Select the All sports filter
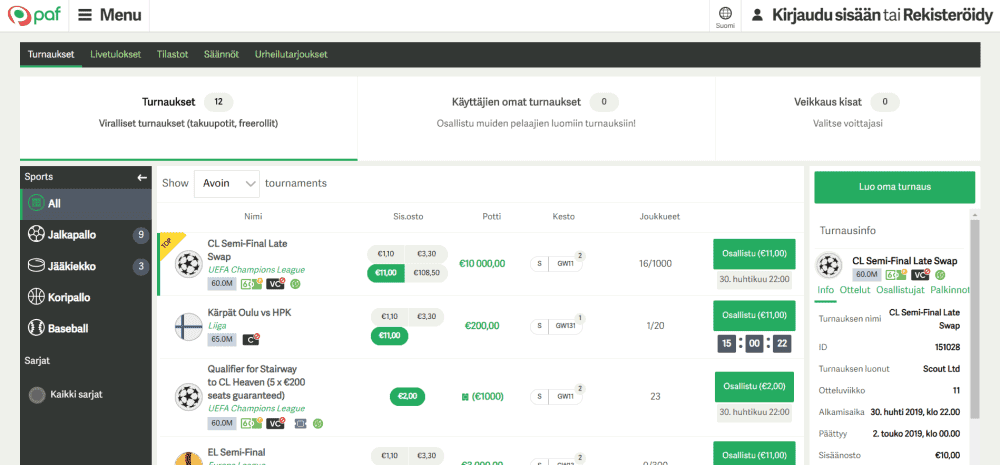 86,204
